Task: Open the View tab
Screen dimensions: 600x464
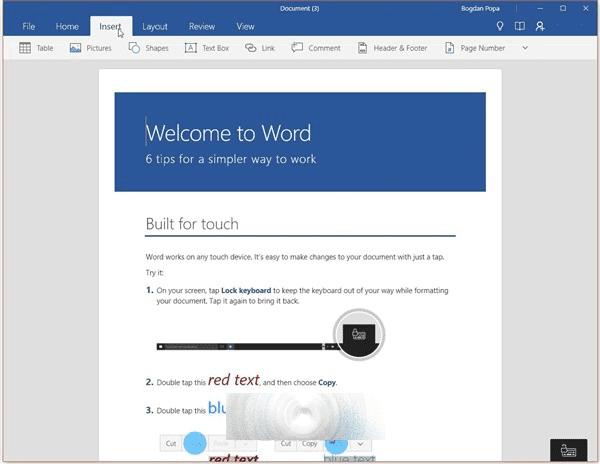Action: coord(245,26)
